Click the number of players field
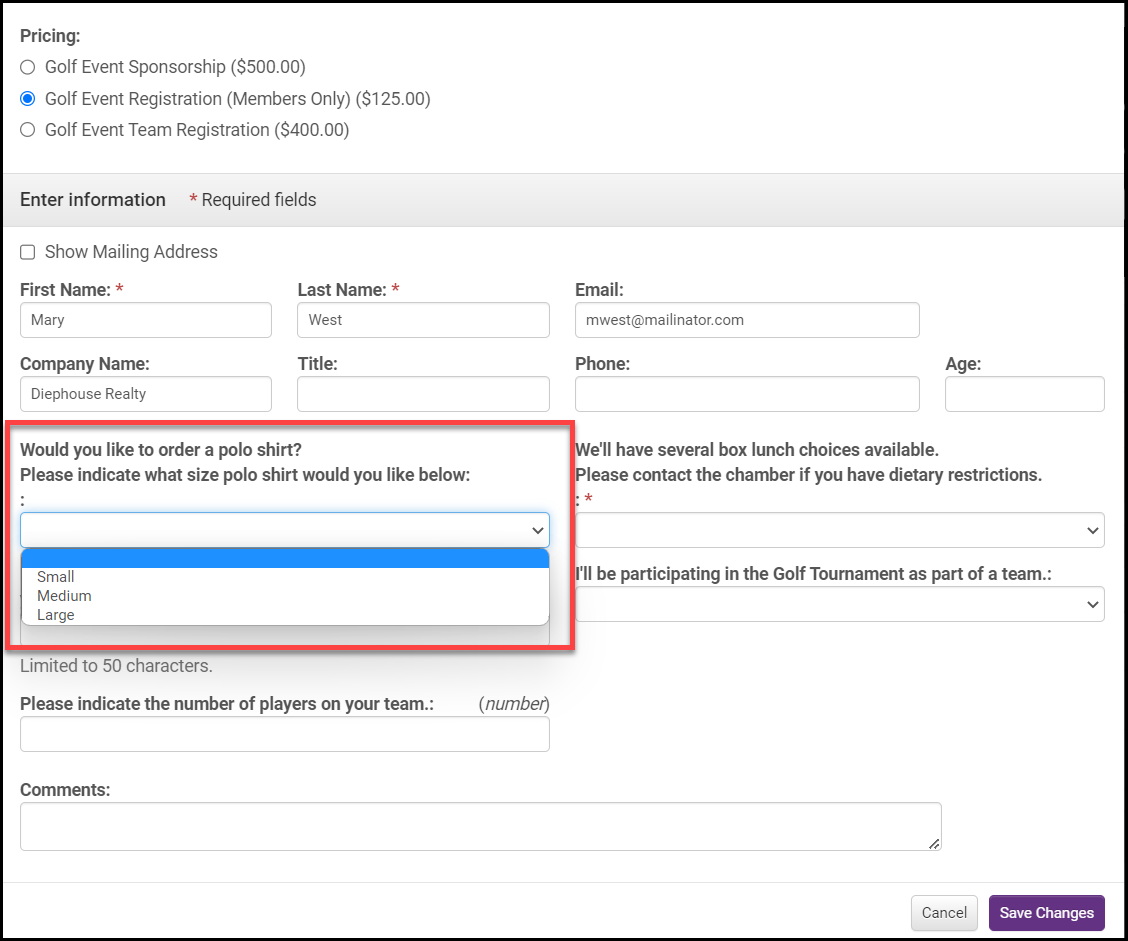1128x941 pixels. tap(285, 734)
